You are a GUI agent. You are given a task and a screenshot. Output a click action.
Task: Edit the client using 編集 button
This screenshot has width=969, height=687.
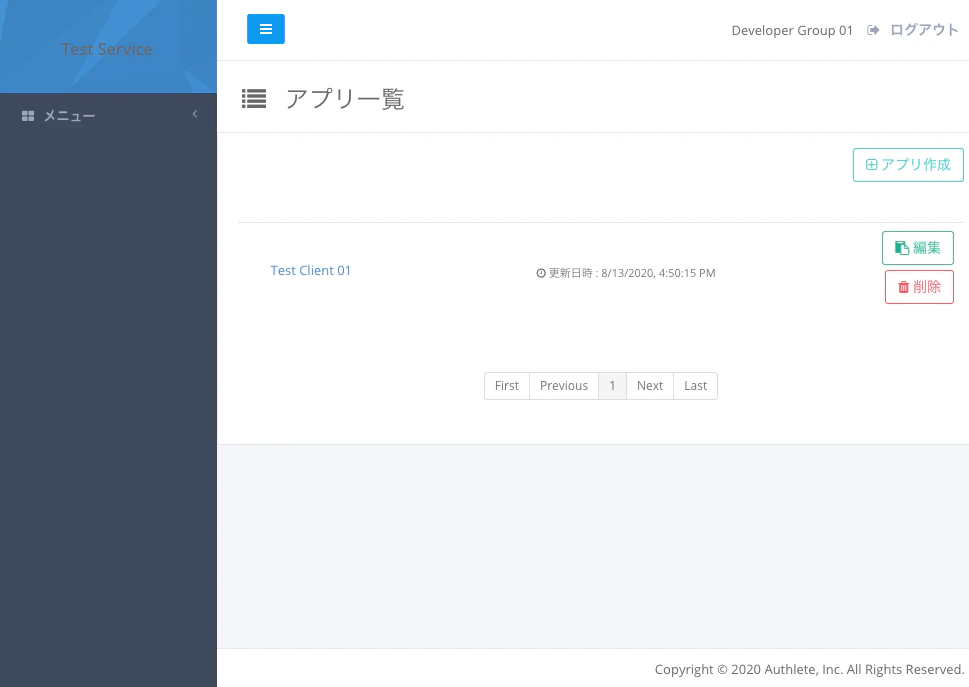917,247
